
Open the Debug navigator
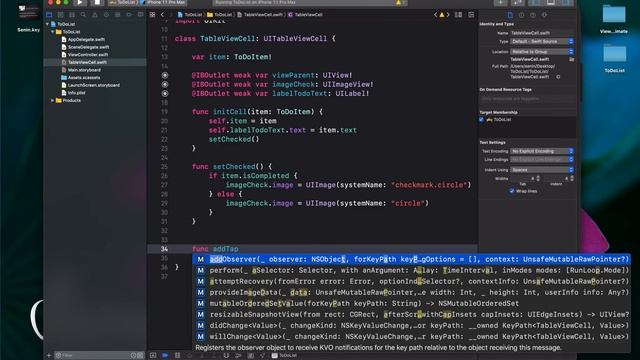coord(118,15)
